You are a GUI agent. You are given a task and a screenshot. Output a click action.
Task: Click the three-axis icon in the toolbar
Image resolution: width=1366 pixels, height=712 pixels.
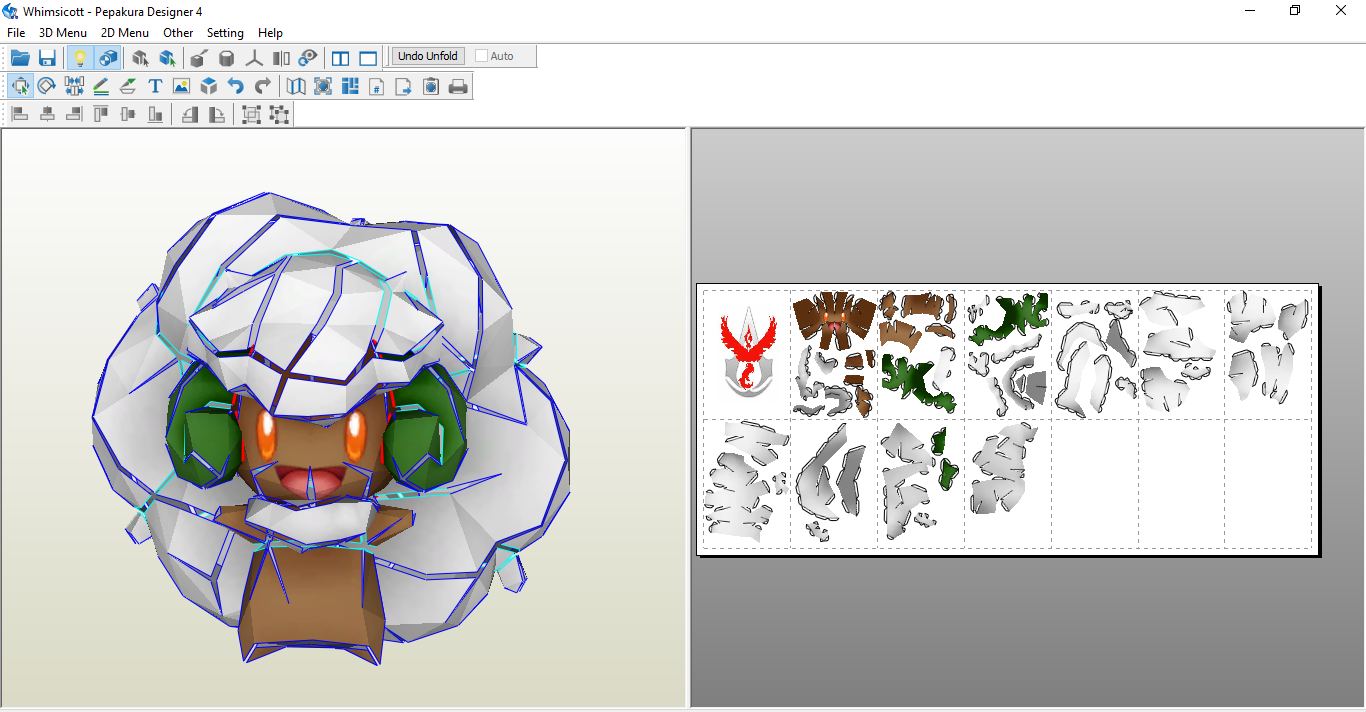tap(255, 57)
